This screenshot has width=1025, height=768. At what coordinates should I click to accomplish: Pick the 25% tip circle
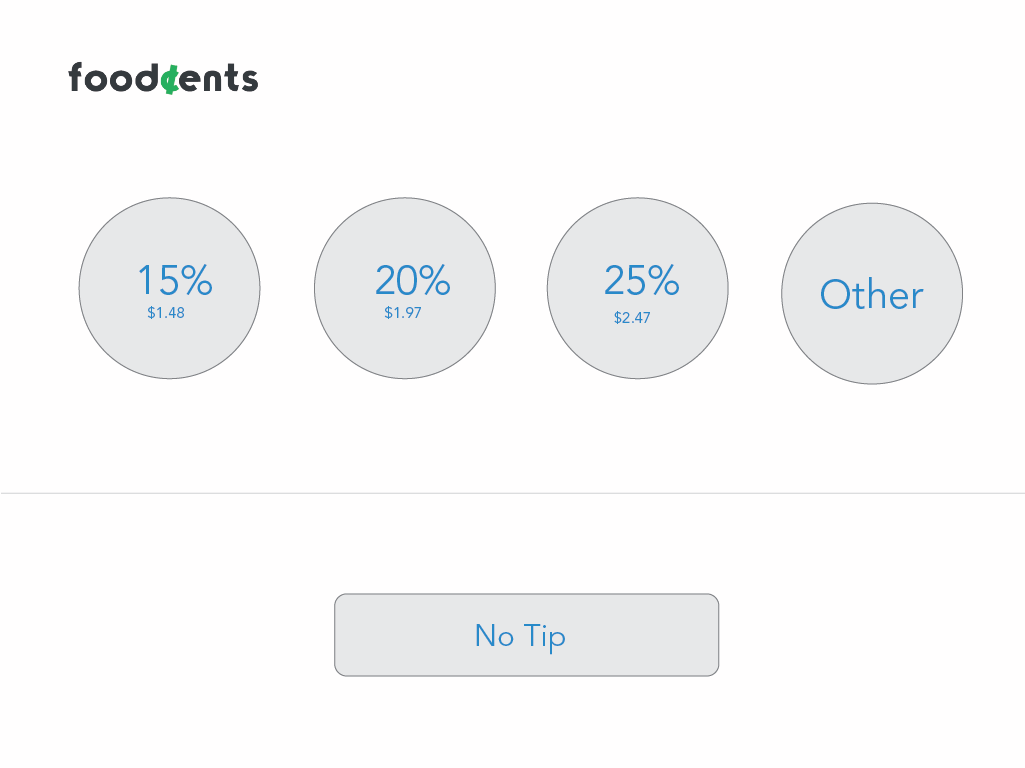(637, 288)
